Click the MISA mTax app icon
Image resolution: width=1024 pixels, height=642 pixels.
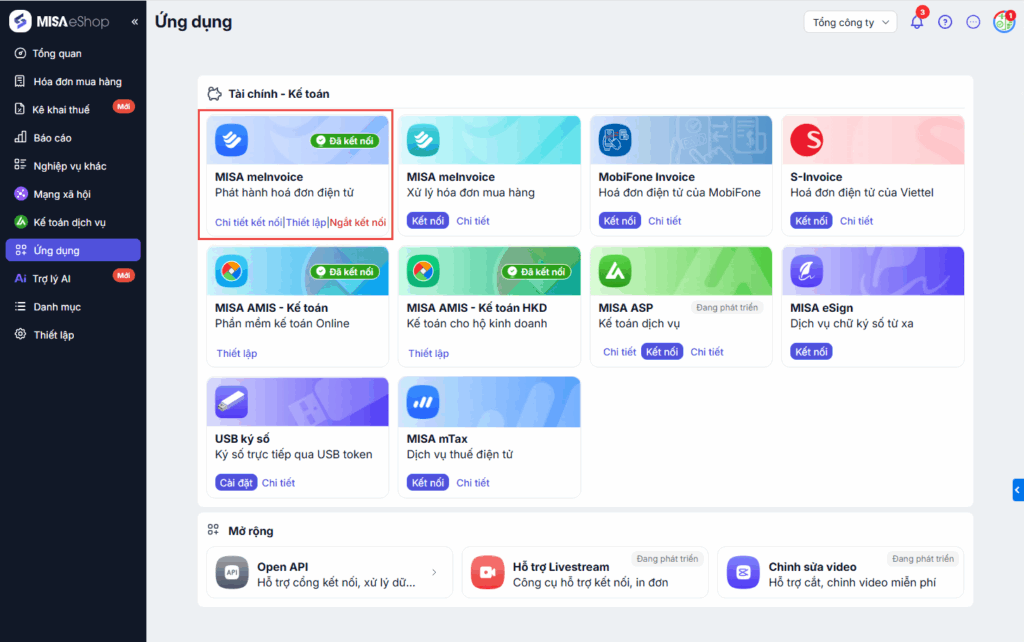[x=423, y=402]
